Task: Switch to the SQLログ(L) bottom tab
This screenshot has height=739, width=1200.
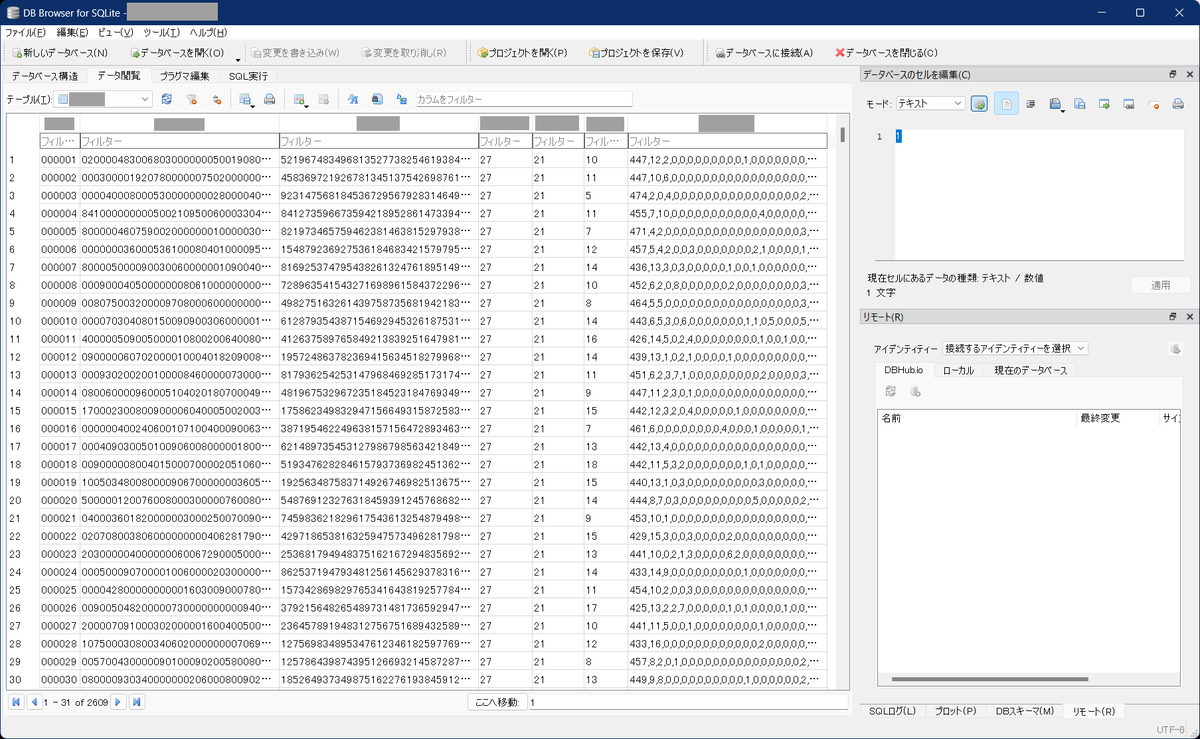Action: click(x=892, y=711)
